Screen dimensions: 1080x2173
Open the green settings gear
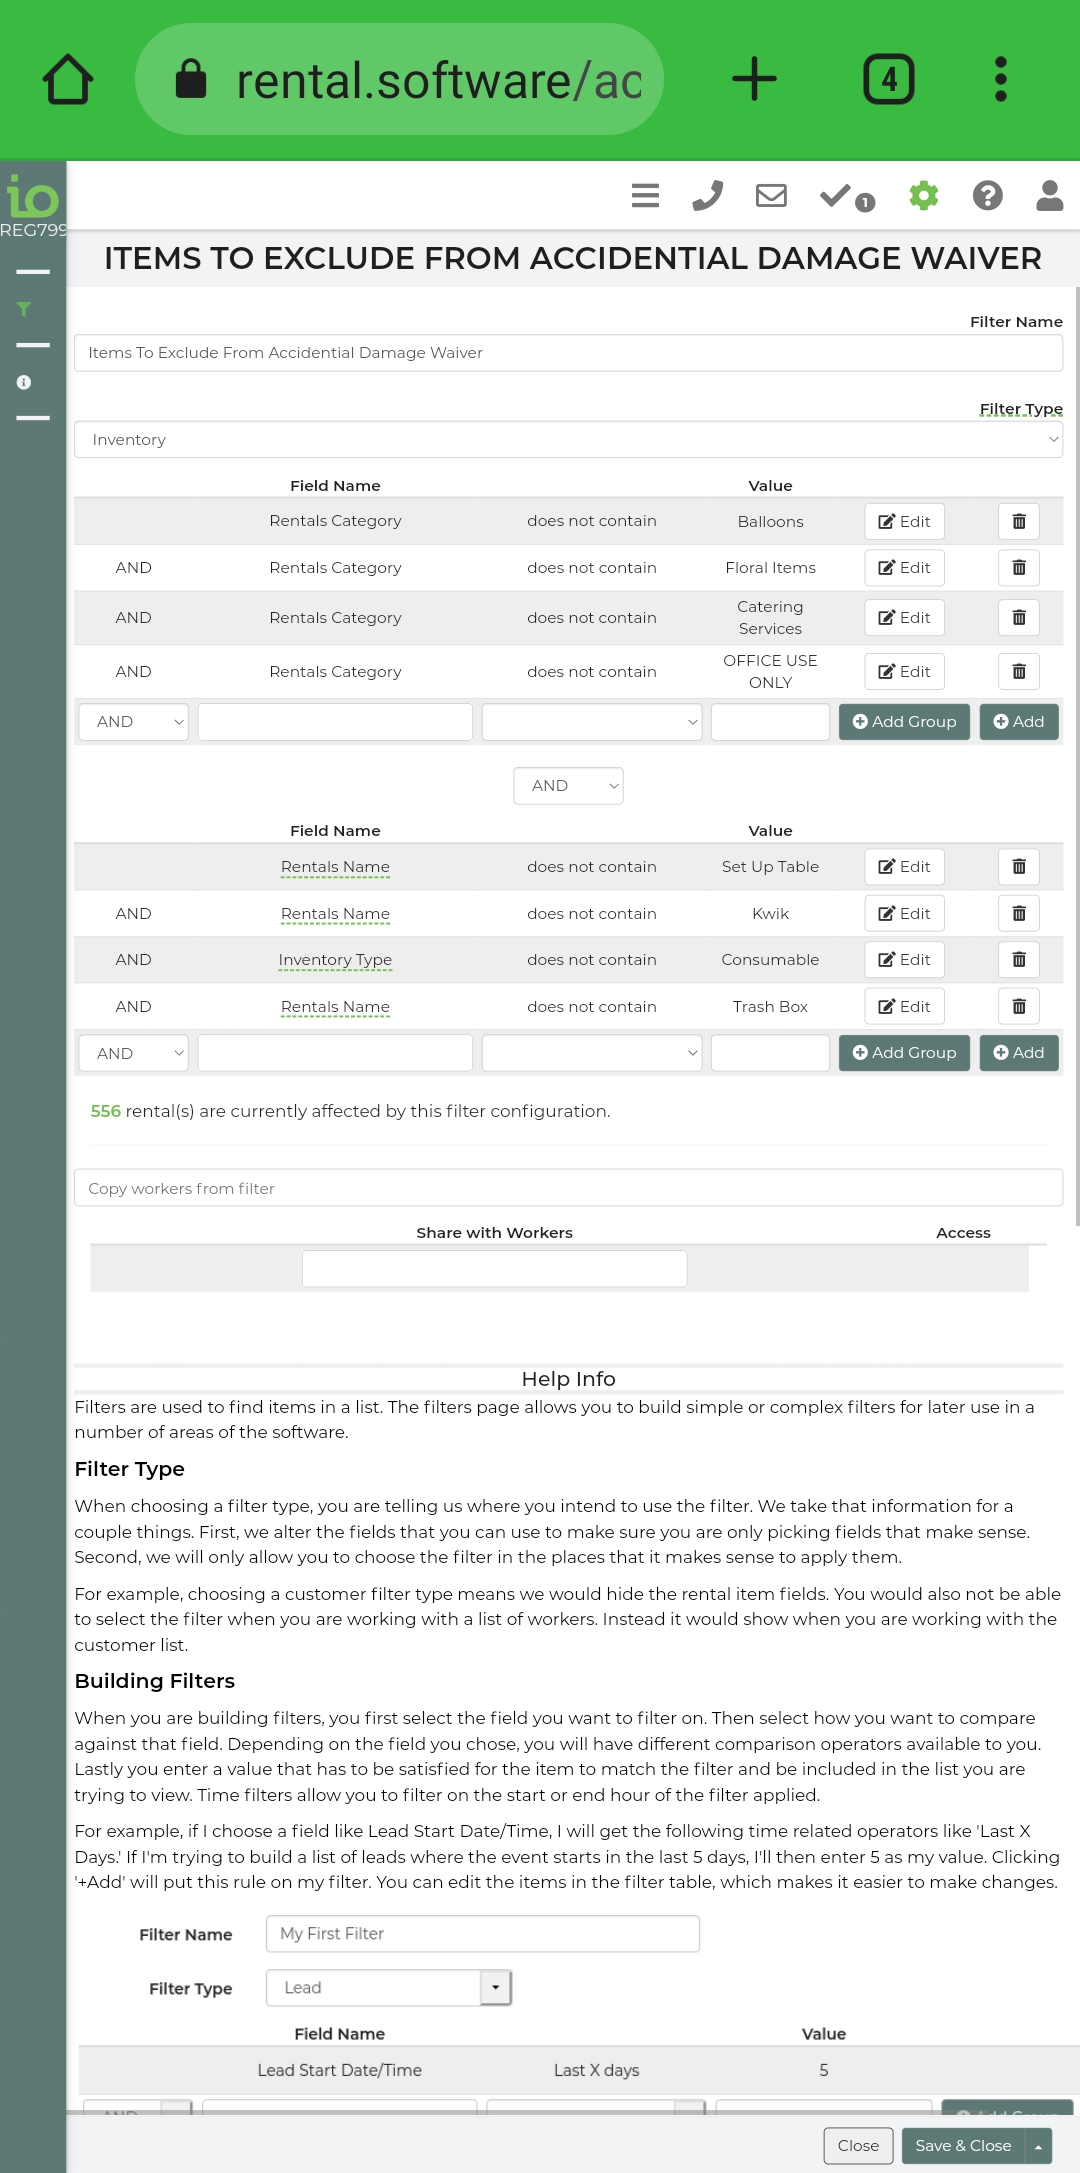point(924,196)
